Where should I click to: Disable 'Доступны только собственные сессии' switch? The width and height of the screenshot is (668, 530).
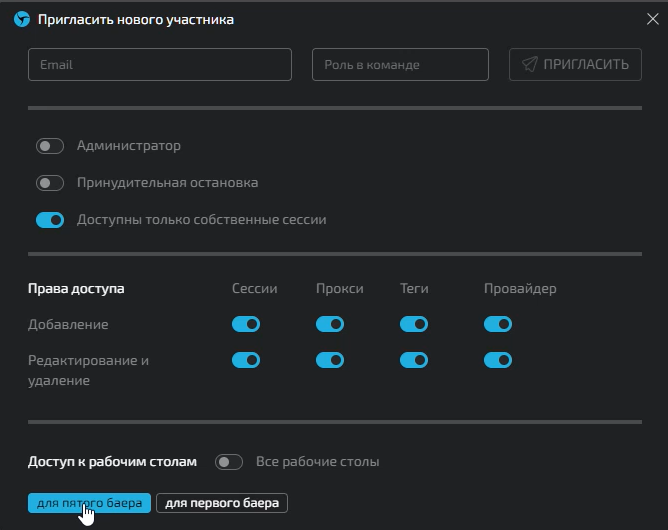pyautogui.click(x=50, y=220)
